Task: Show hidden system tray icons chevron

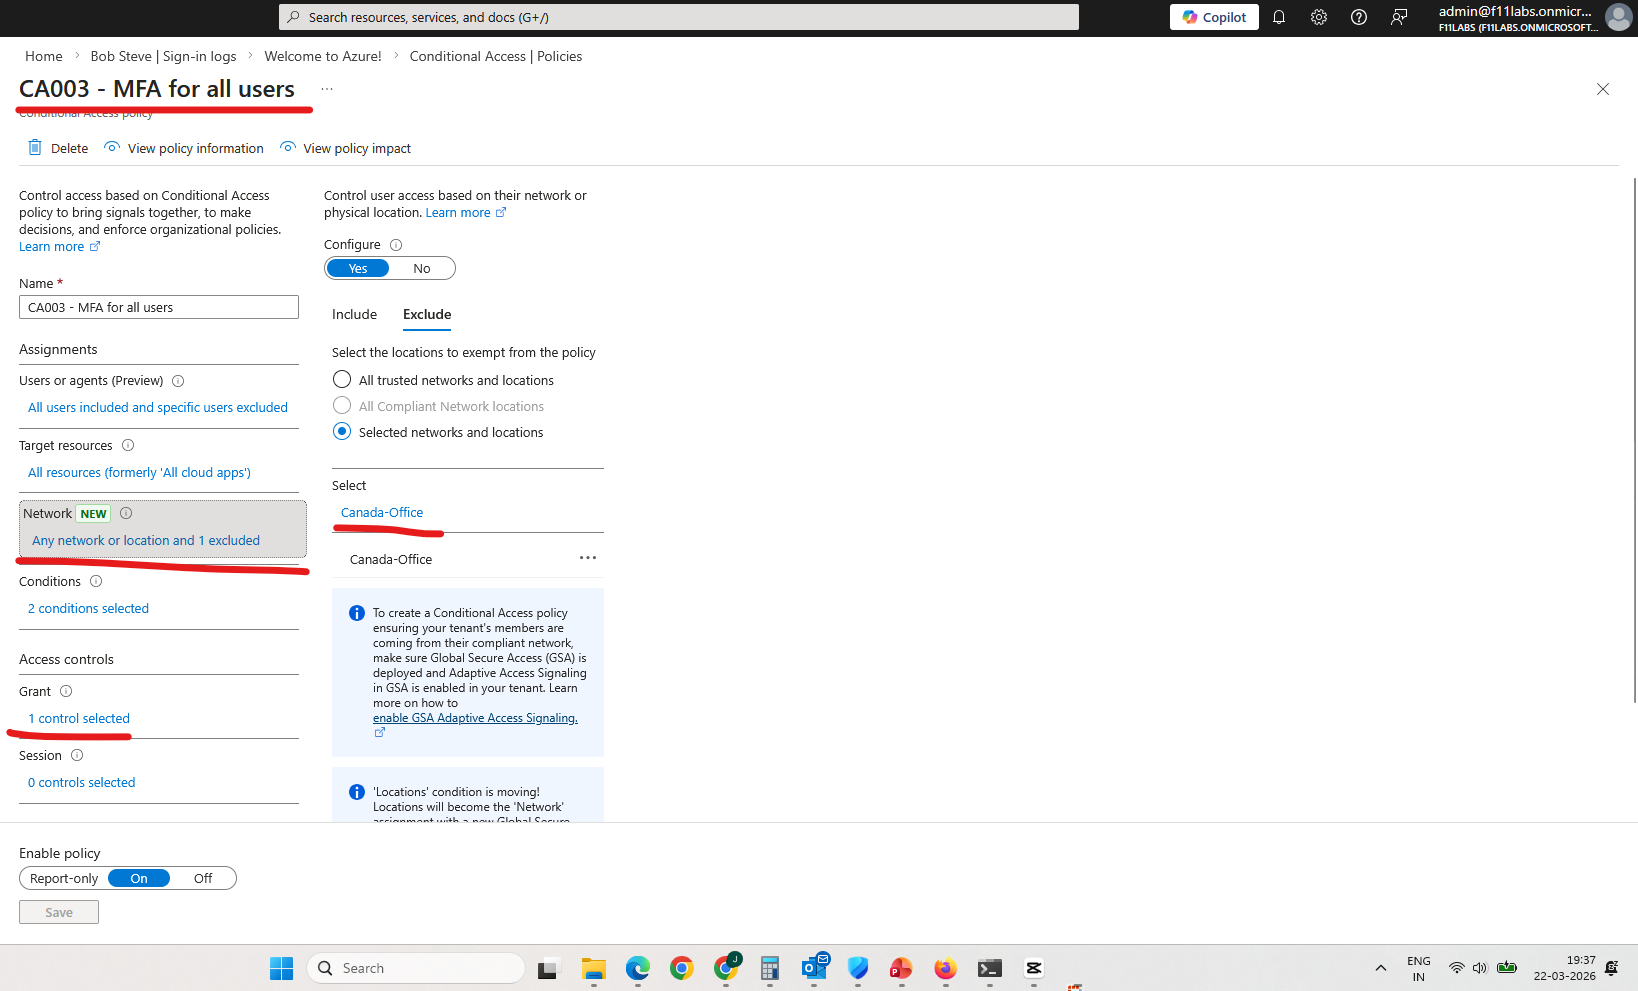Action: [x=1380, y=968]
